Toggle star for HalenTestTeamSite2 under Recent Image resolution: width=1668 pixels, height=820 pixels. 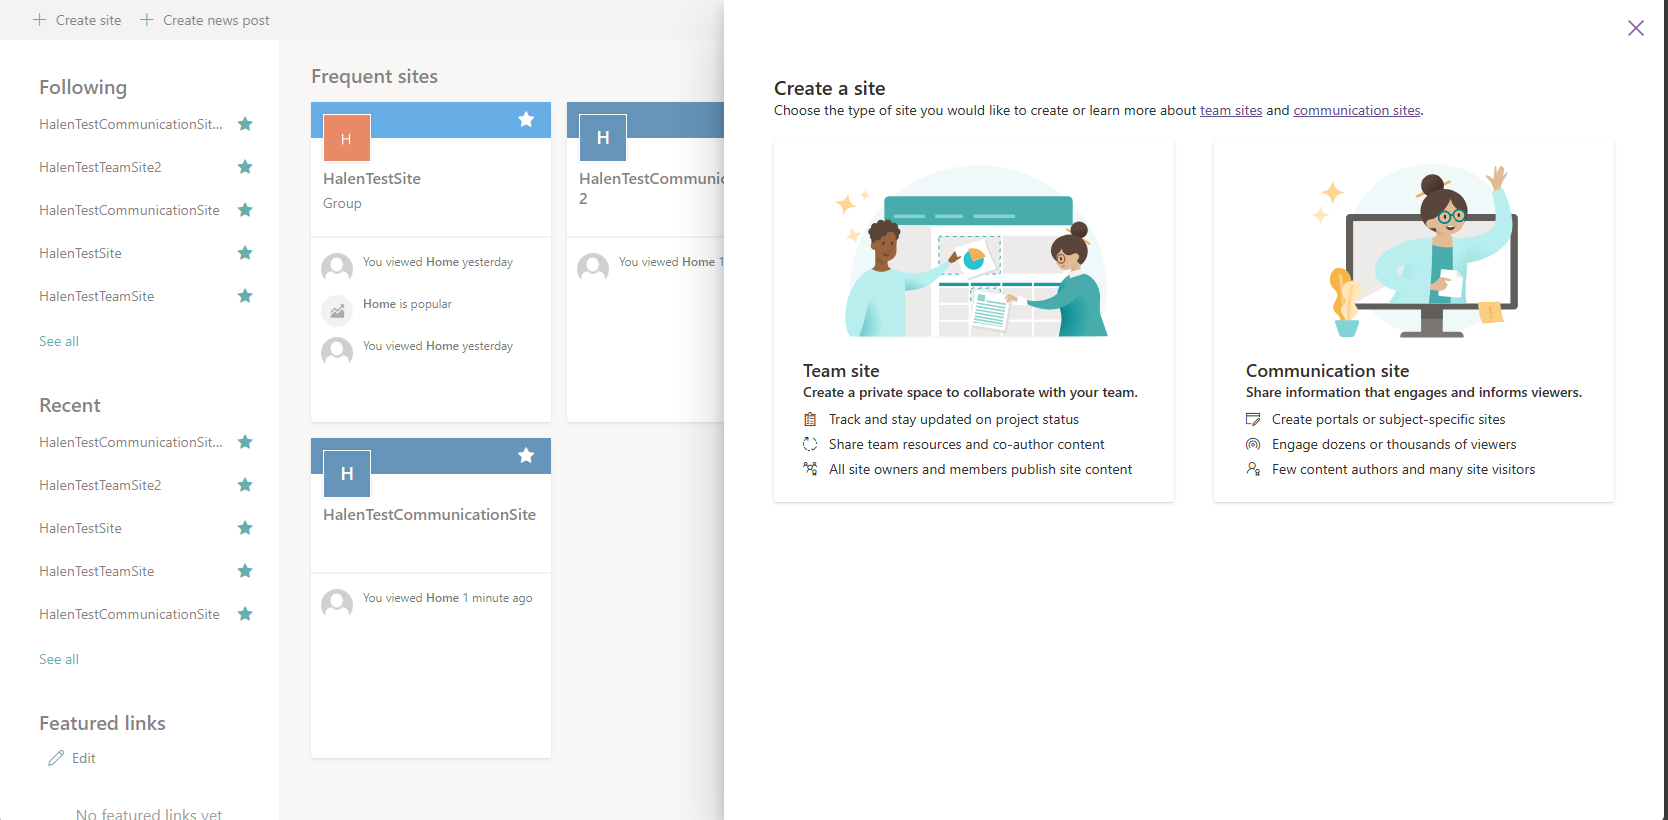(x=245, y=485)
